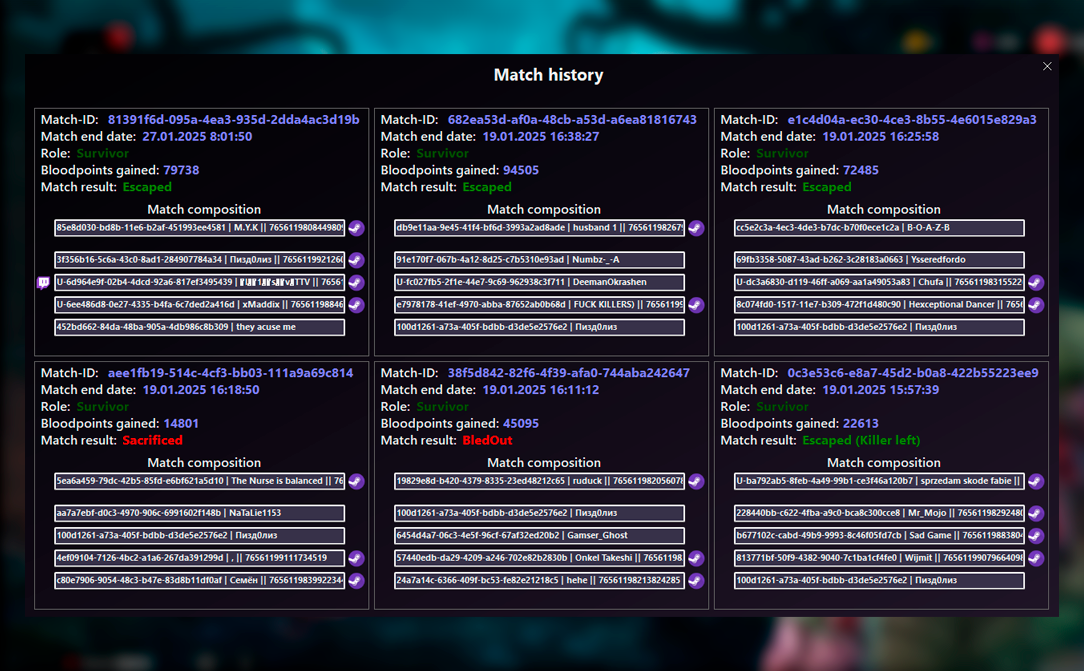Viewport: 1084px width, 671px height.
Task: Click Steam icon next to Onkel Takeshi
Action: tap(696, 559)
